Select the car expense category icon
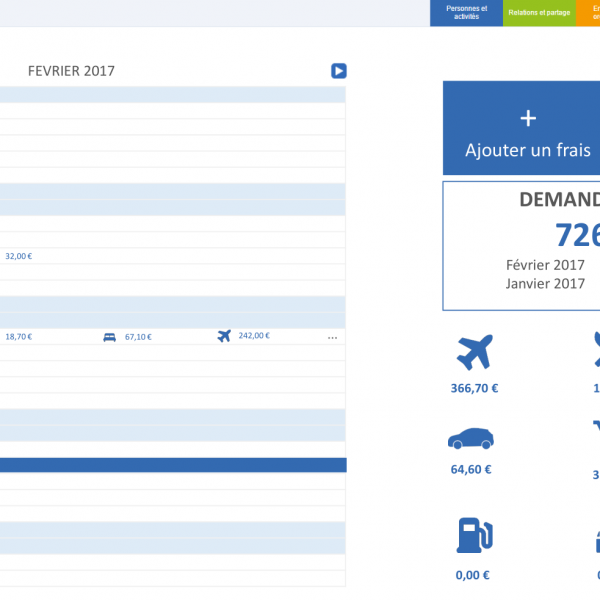This screenshot has width=600, height=600. [x=469, y=438]
